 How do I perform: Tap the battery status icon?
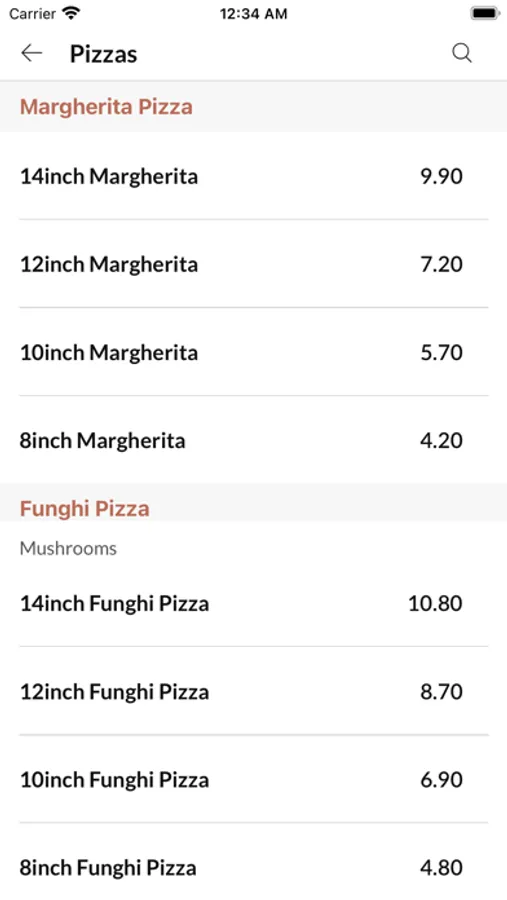(485, 13)
